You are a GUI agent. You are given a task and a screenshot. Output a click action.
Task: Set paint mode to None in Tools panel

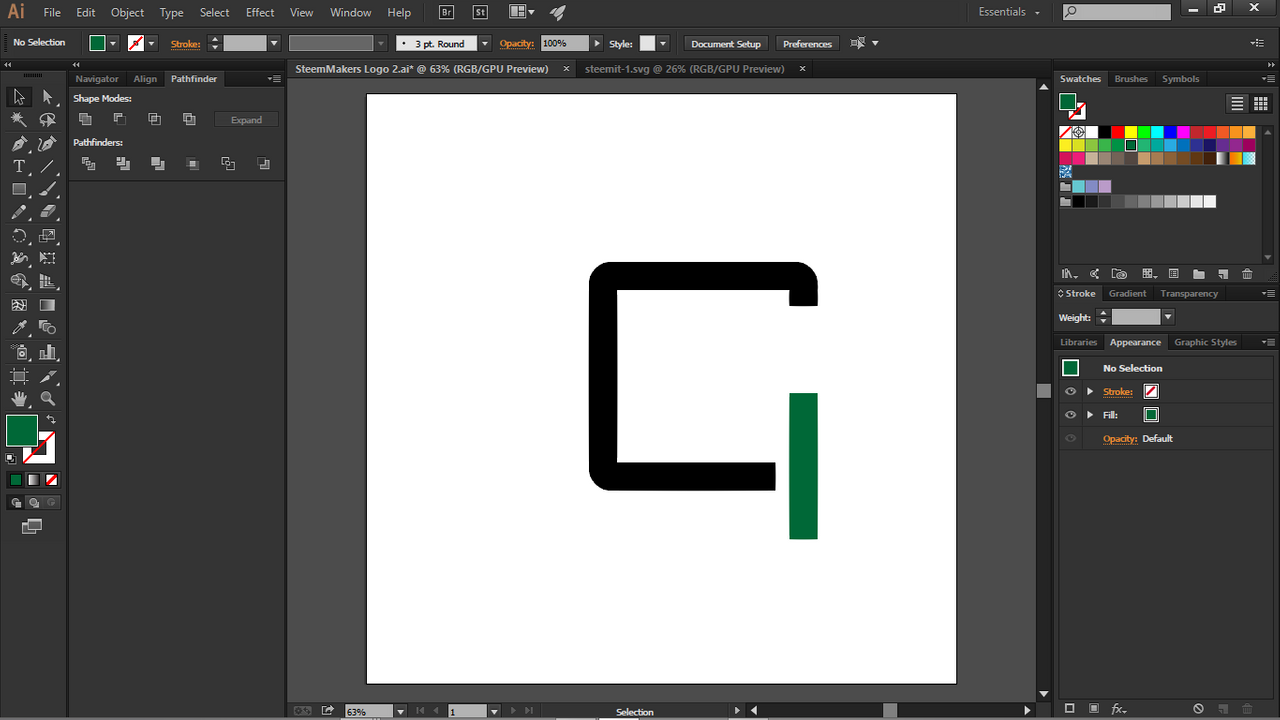coord(52,480)
